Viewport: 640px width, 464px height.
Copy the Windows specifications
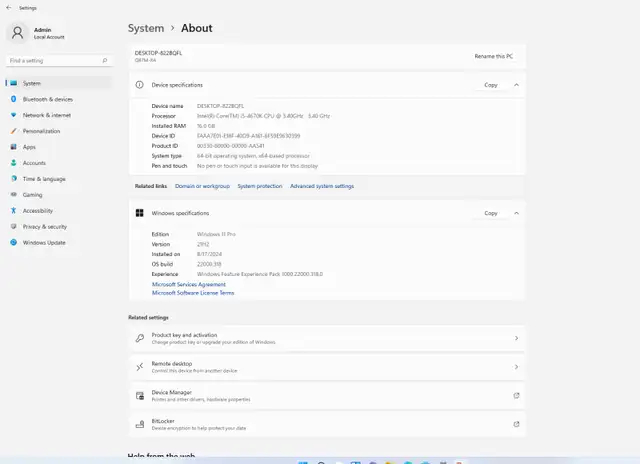pyautogui.click(x=491, y=213)
